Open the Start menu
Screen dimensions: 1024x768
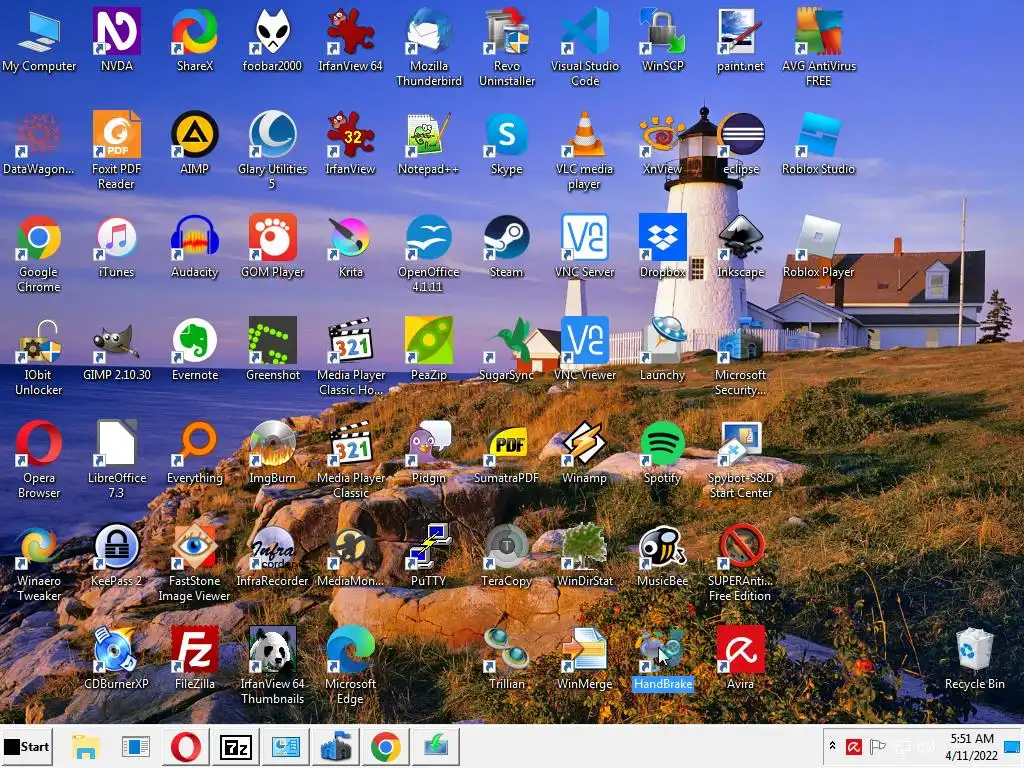click(x=27, y=746)
